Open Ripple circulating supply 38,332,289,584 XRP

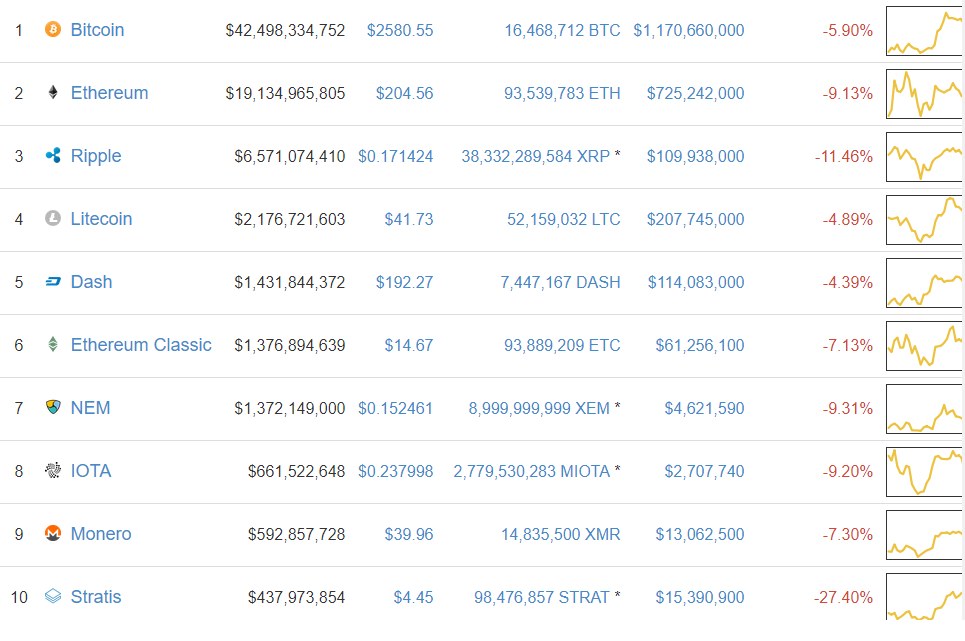535,156
